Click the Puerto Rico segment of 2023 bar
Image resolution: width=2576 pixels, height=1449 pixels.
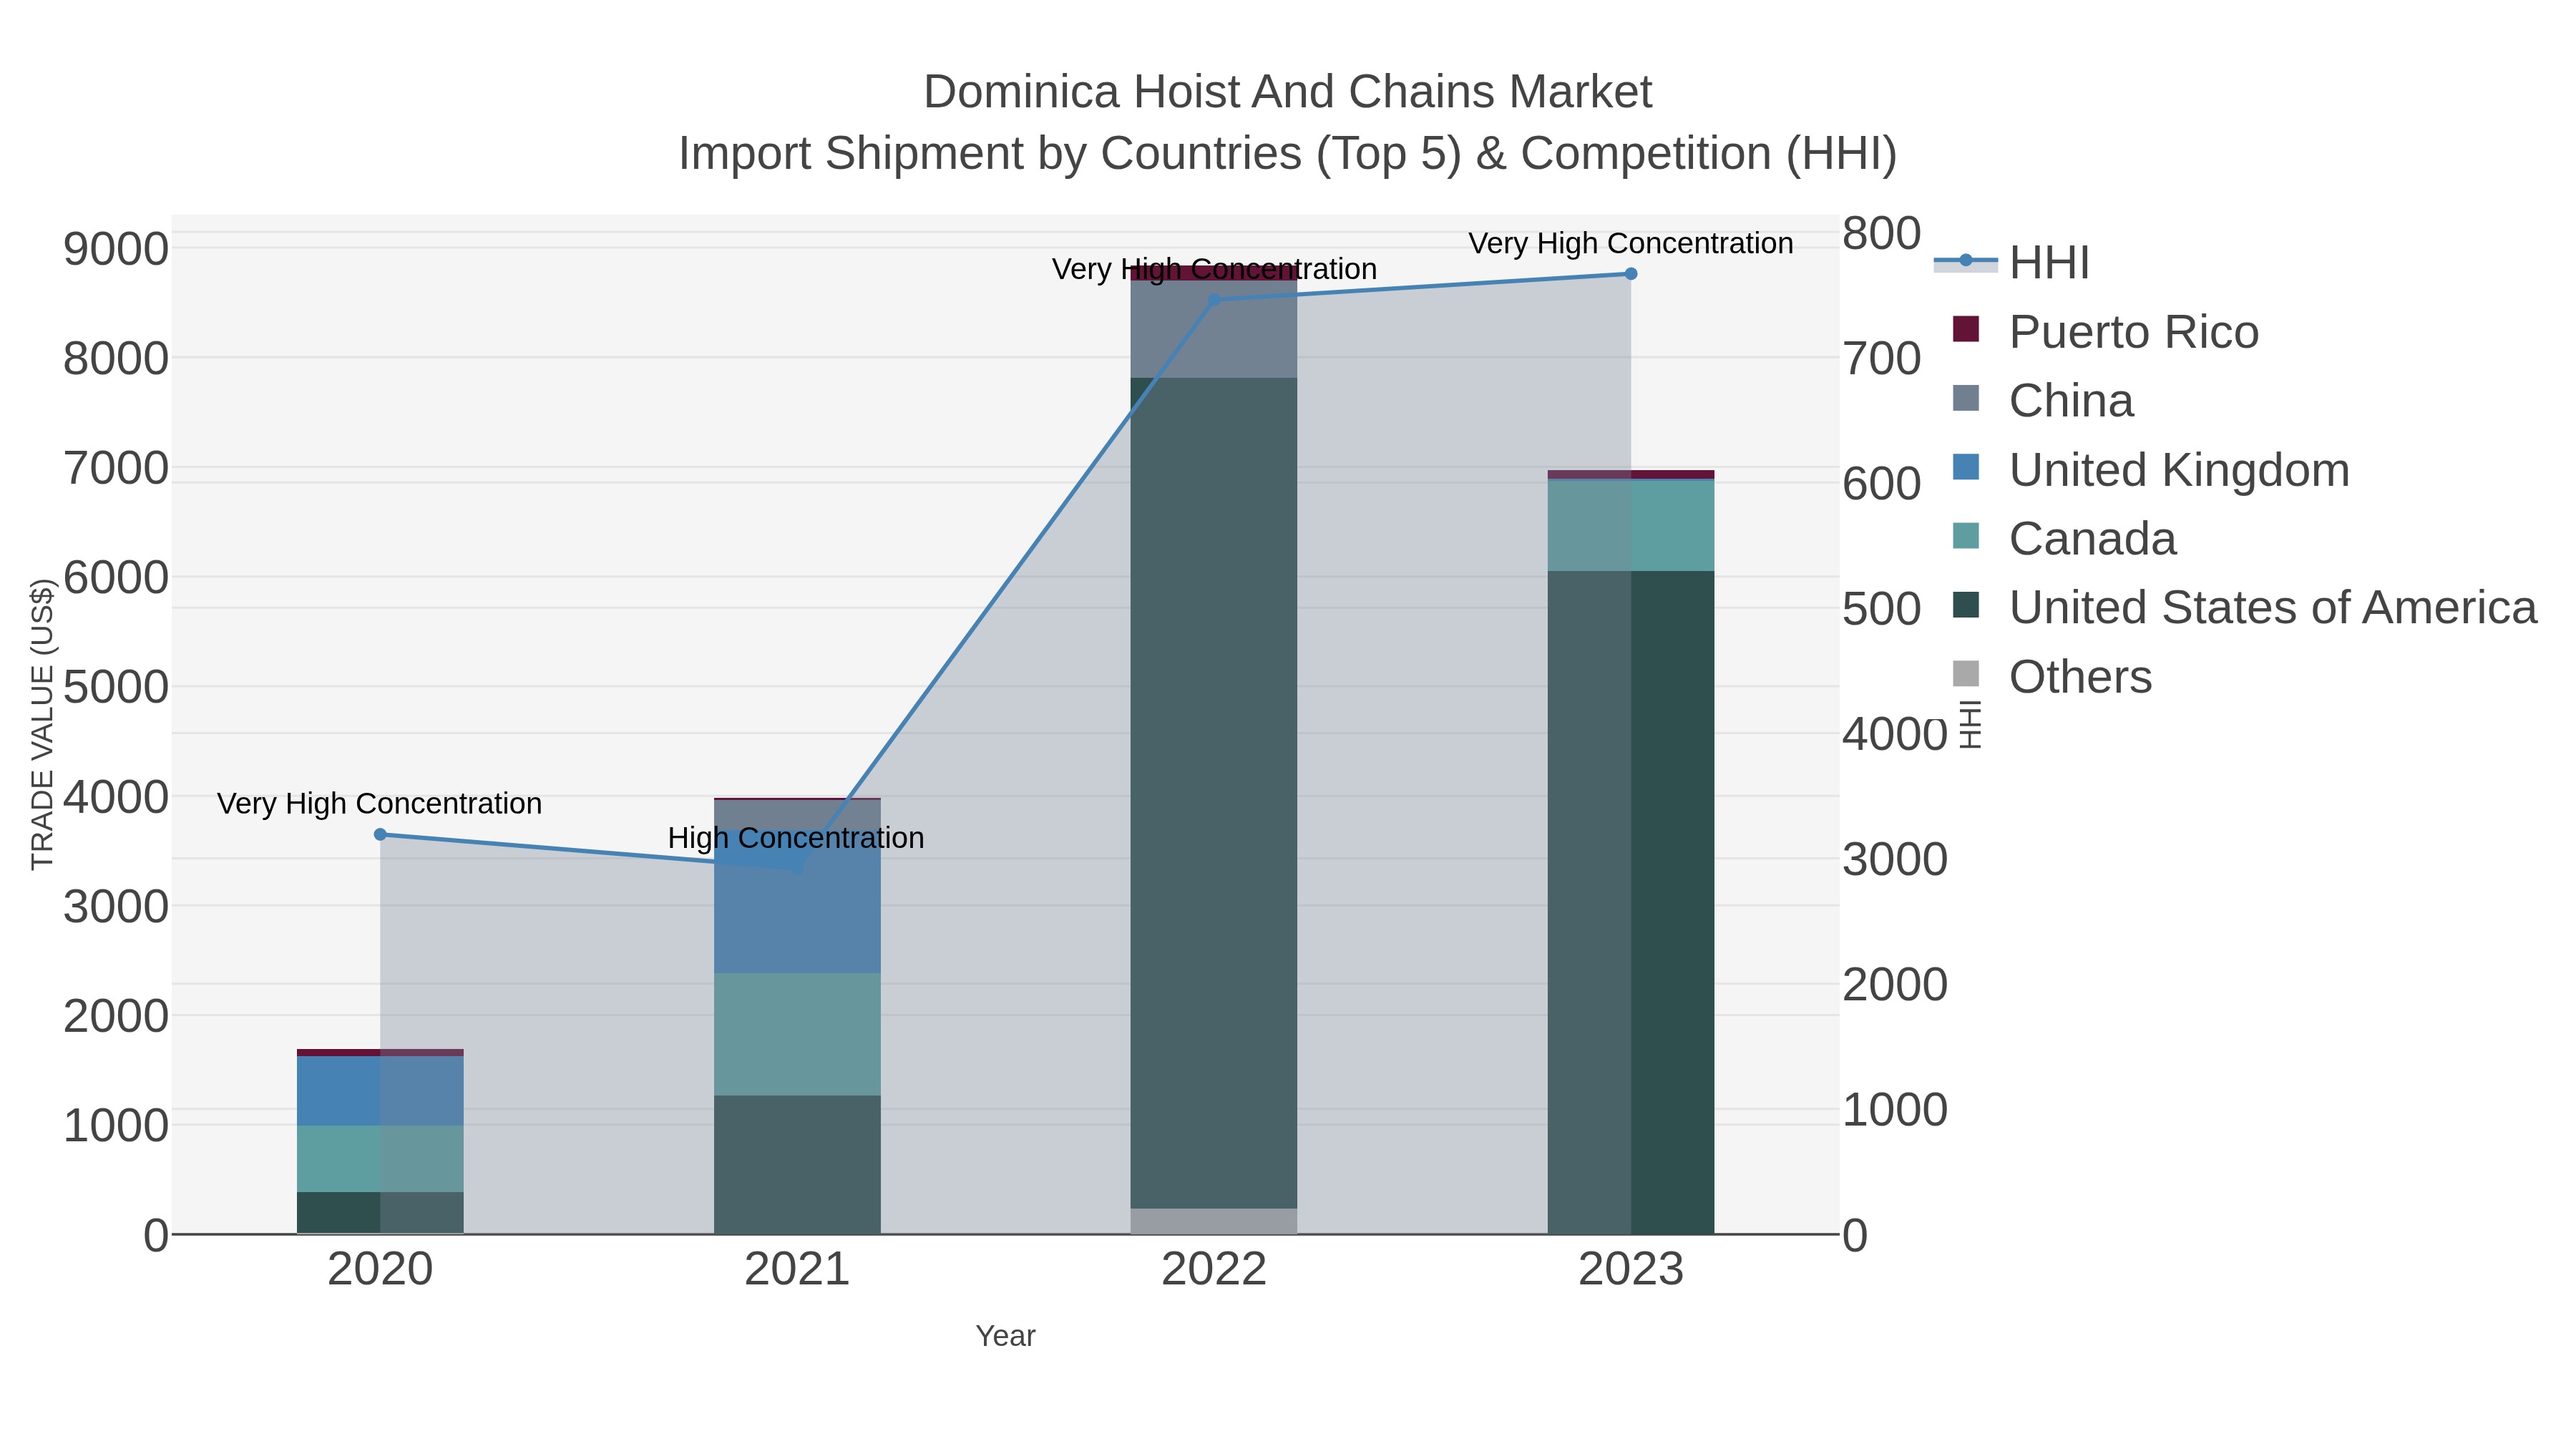coord(1631,474)
